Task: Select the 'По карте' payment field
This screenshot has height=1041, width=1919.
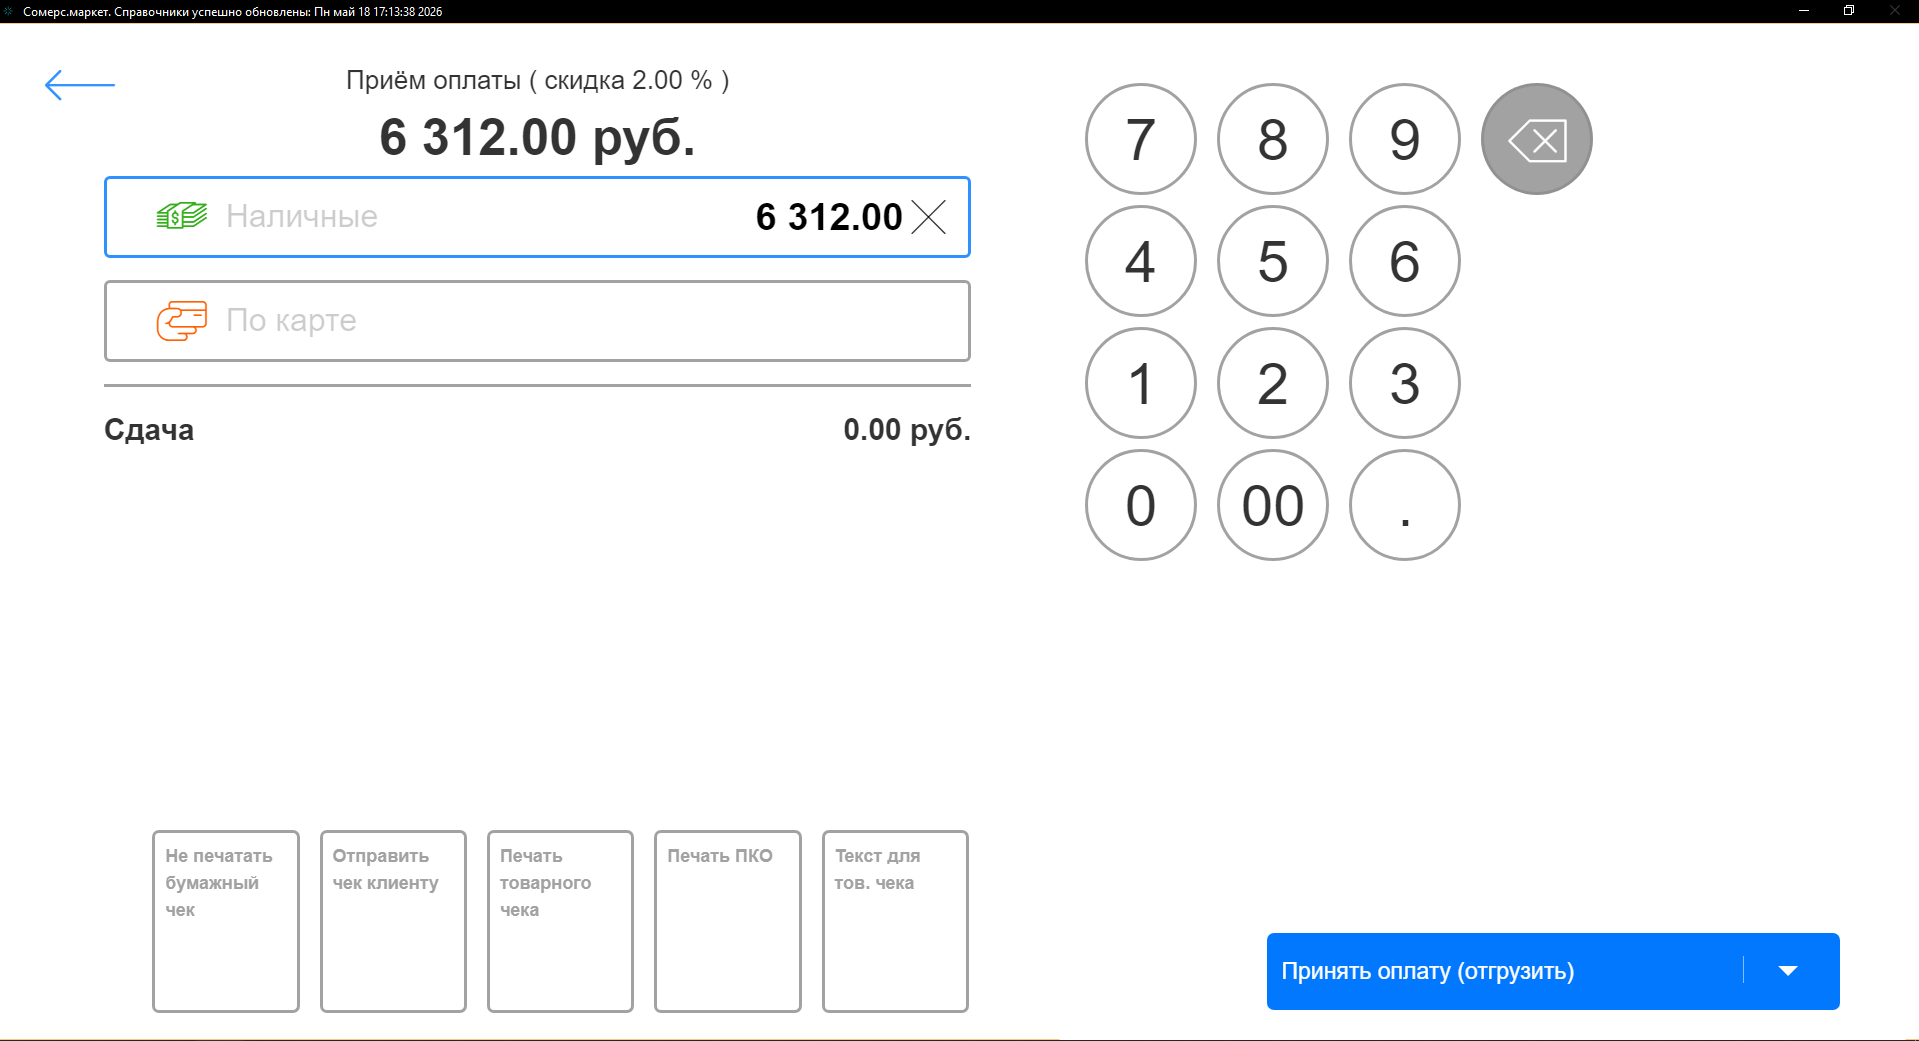Action: [537, 321]
